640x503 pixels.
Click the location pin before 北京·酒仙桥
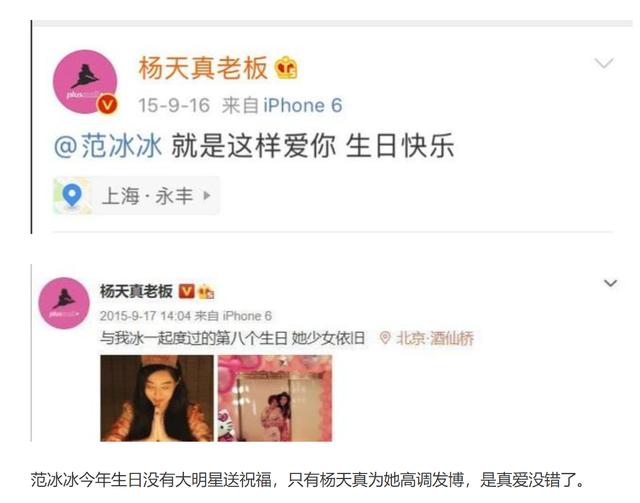point(384,338)
